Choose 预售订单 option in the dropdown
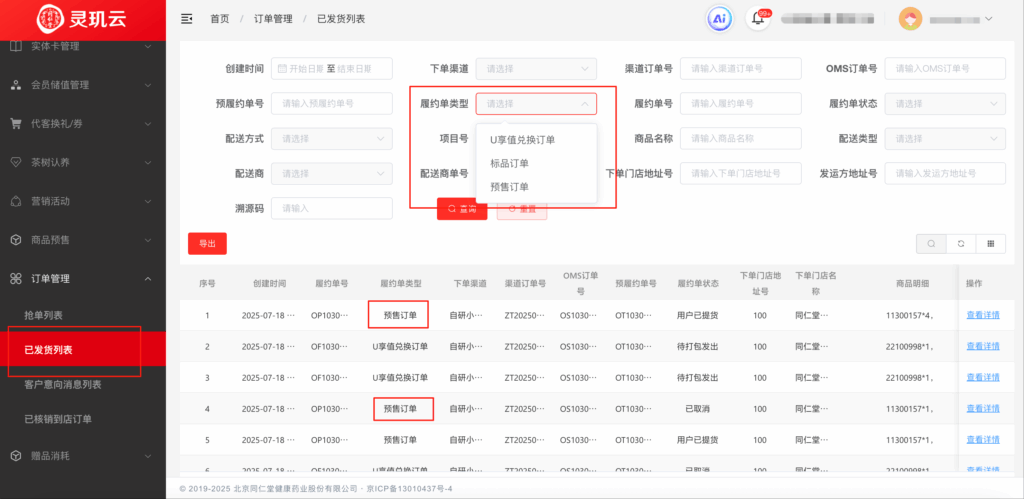1024x499 pixels. 509,187
